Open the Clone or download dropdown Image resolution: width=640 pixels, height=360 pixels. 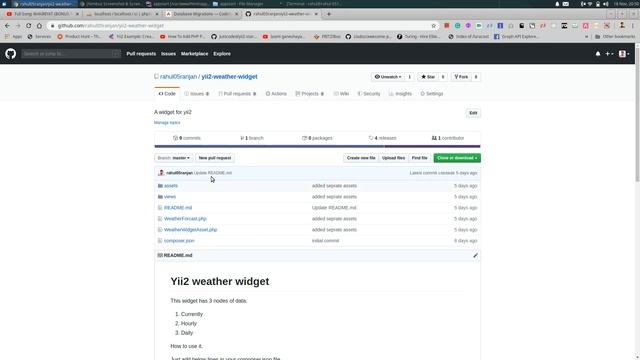457,158
